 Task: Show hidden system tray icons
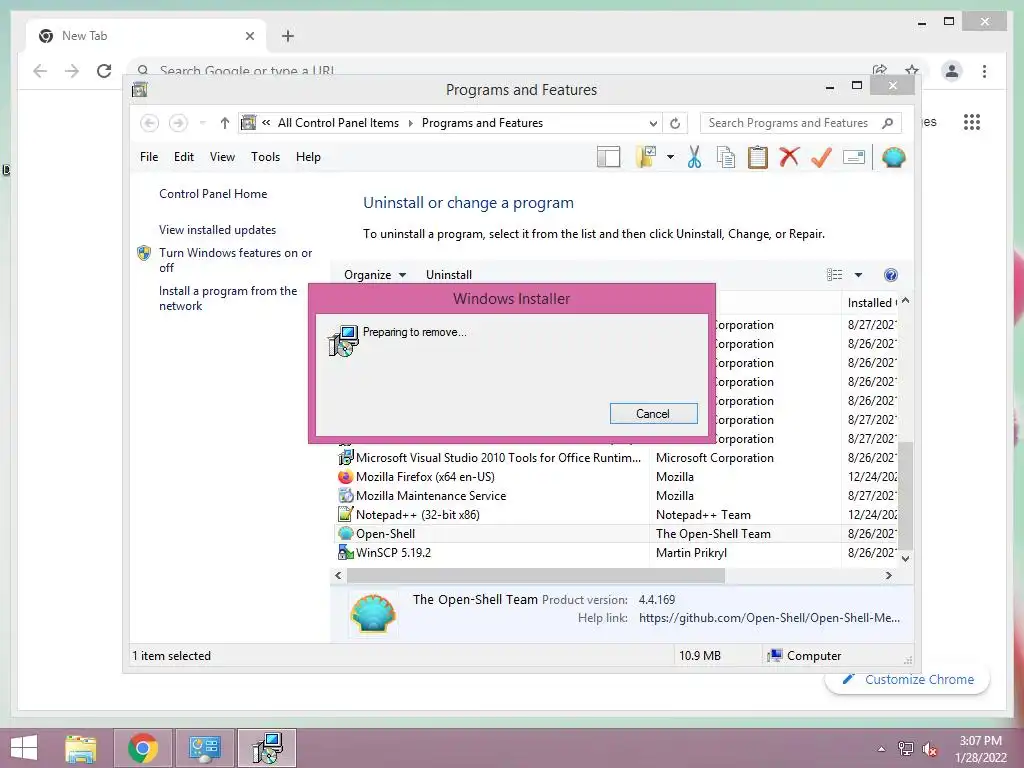pos(882,749)
